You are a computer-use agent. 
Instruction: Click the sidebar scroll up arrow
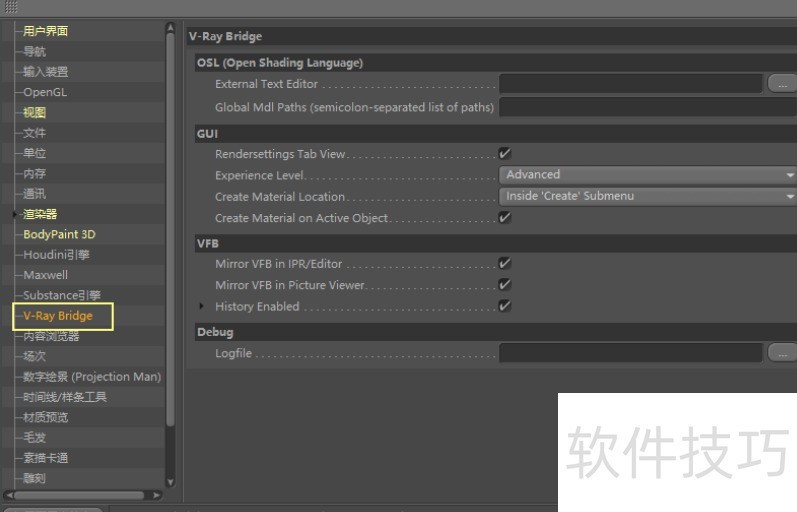click(x=170, y=29)
